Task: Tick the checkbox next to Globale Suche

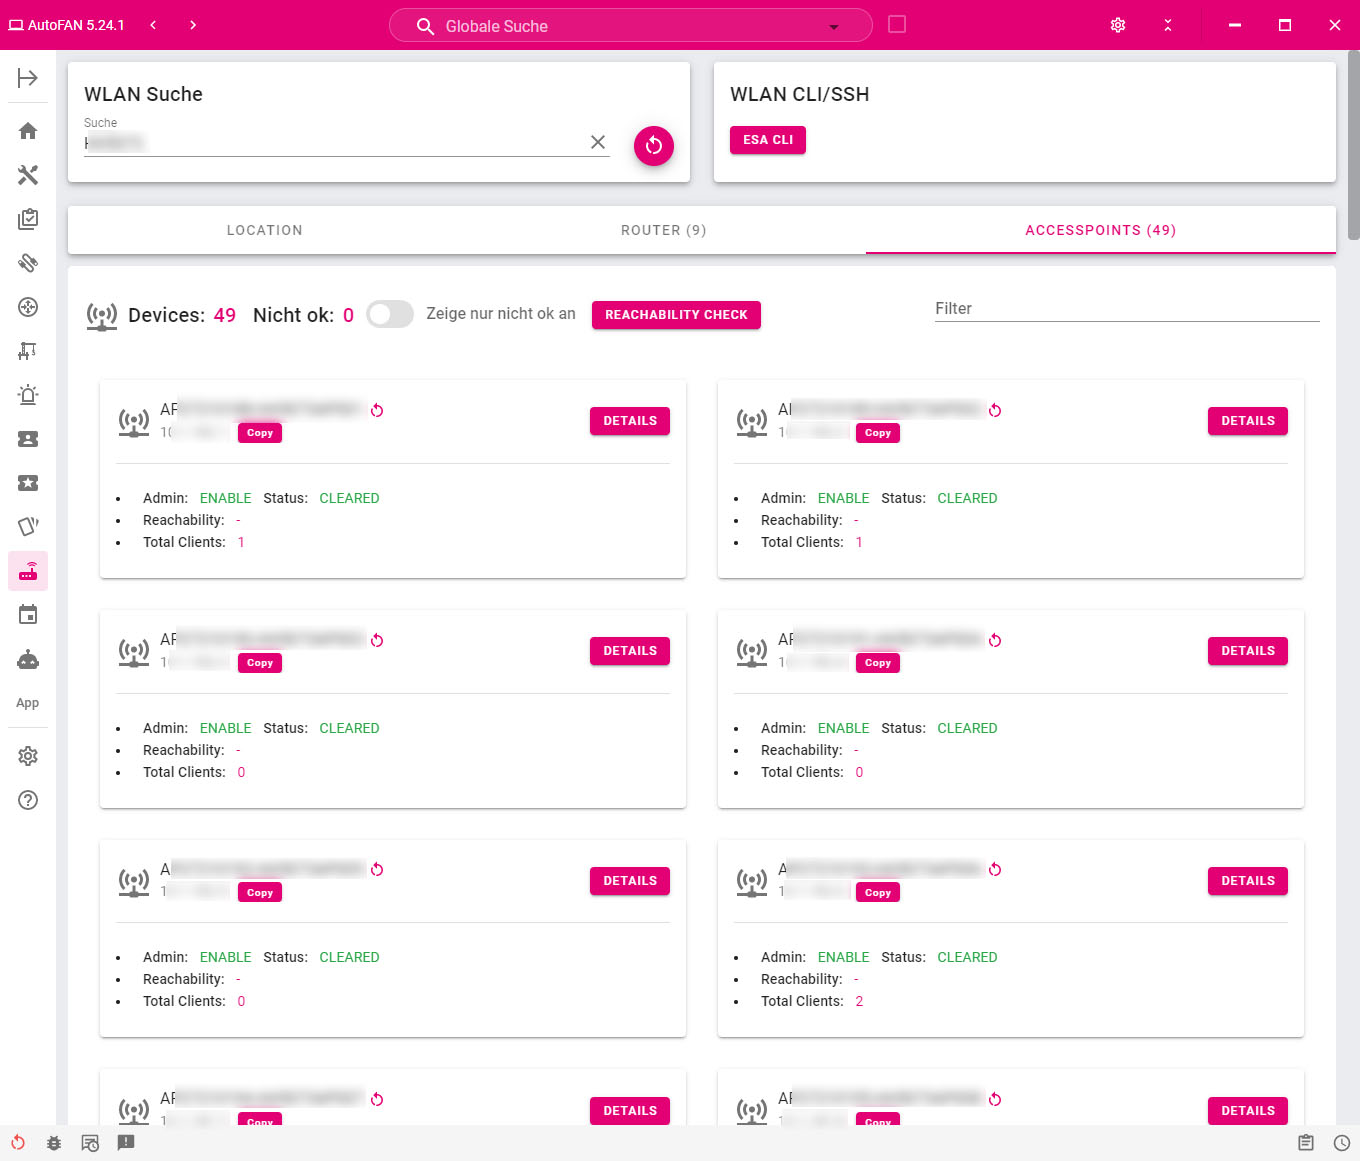Action: pyautogui.click(x=897, y=24)
